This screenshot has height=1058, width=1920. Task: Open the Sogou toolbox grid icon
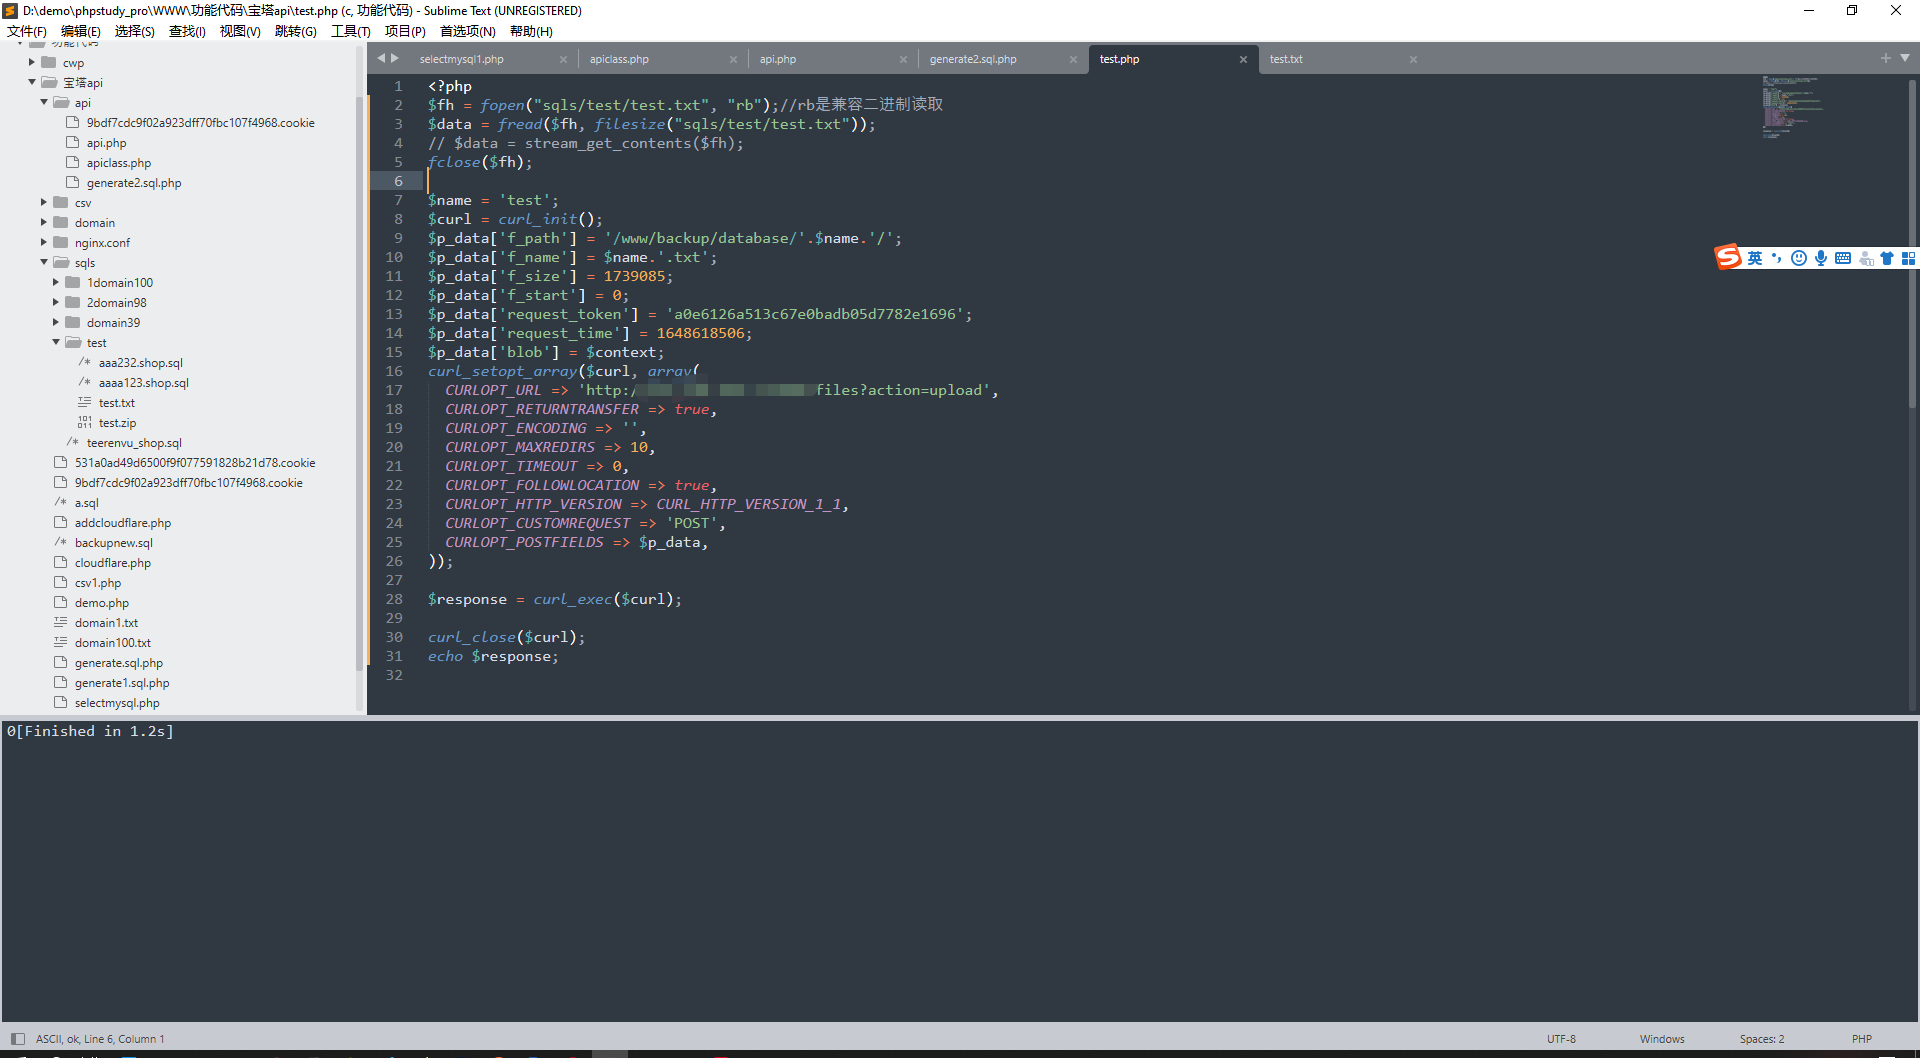1908,258
